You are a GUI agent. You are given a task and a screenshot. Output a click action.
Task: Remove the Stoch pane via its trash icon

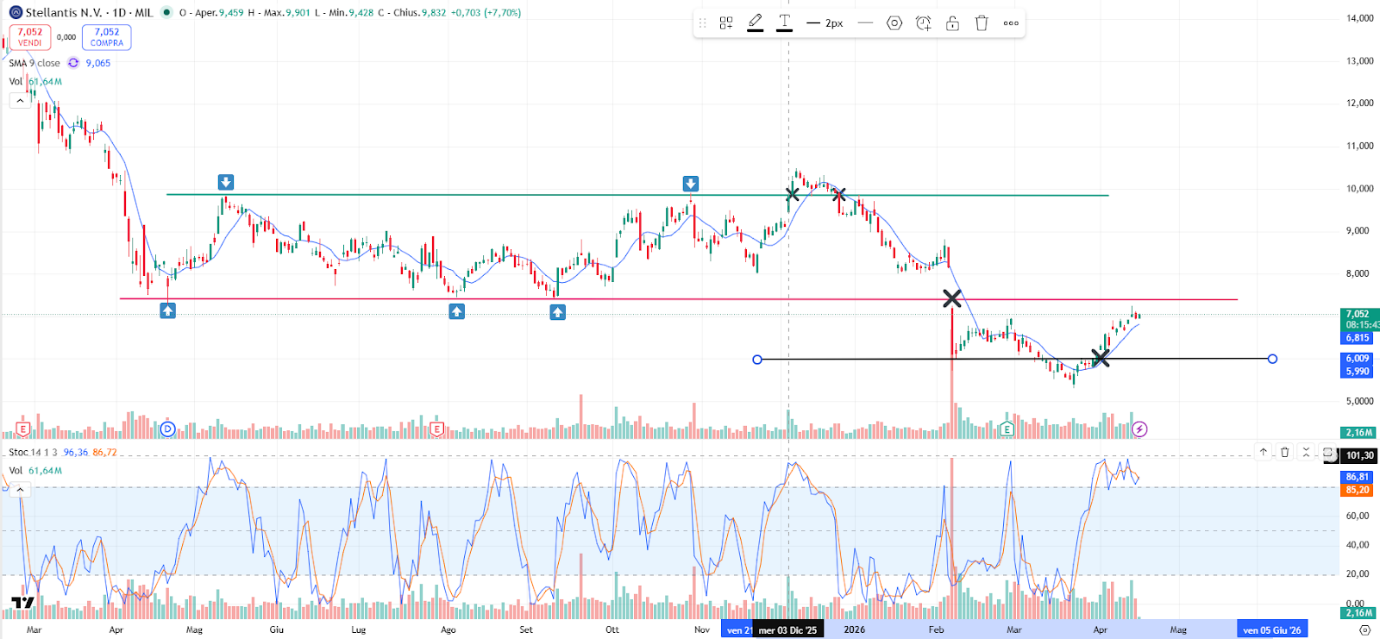pos(1285,452)
